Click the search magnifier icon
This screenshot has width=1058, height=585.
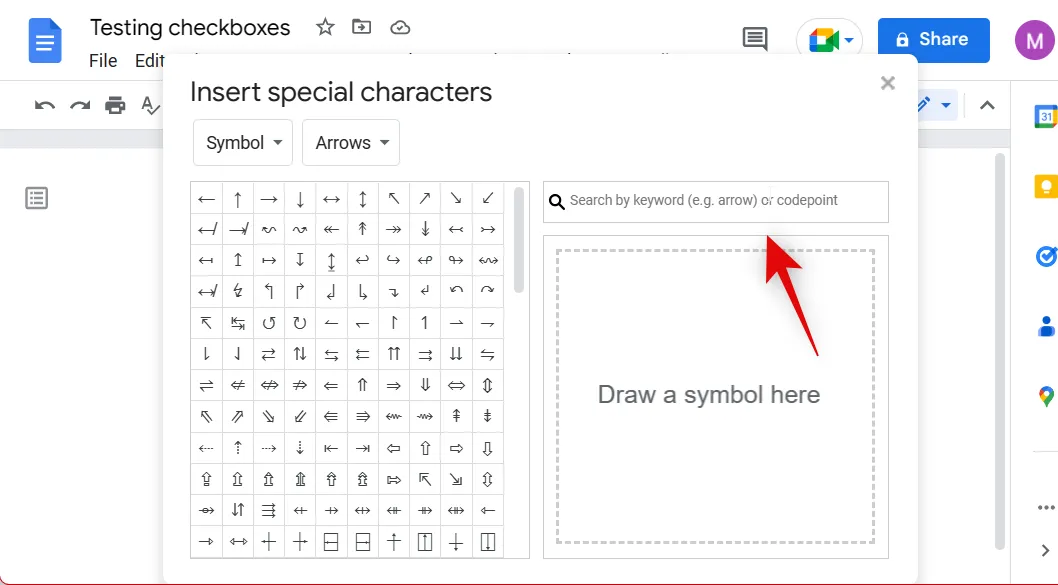coord(557,202)
